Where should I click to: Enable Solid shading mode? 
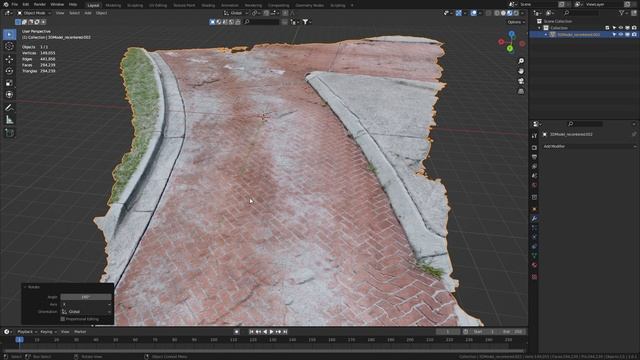[x=503, y=13]
